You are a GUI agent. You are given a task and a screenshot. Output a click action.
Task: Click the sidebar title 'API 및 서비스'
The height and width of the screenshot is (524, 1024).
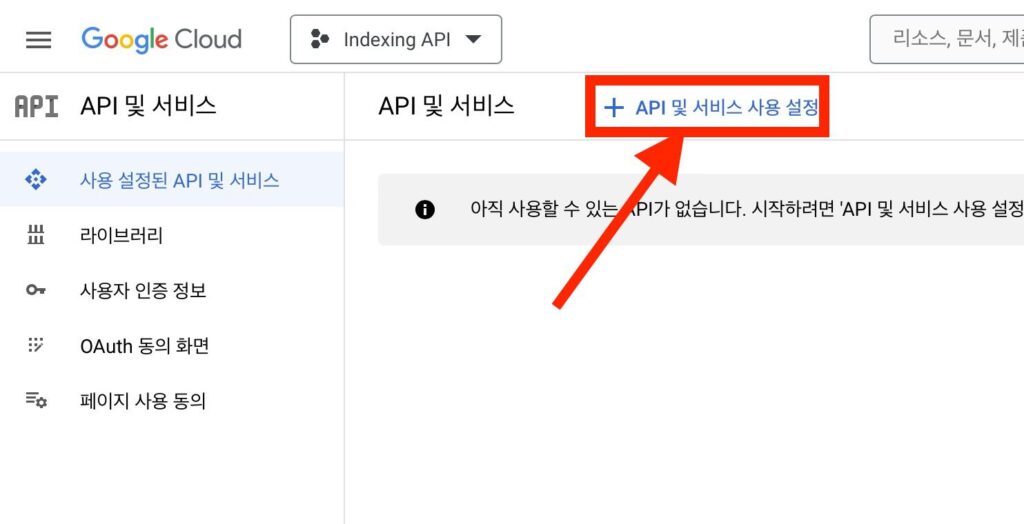(x=148, y=106)
